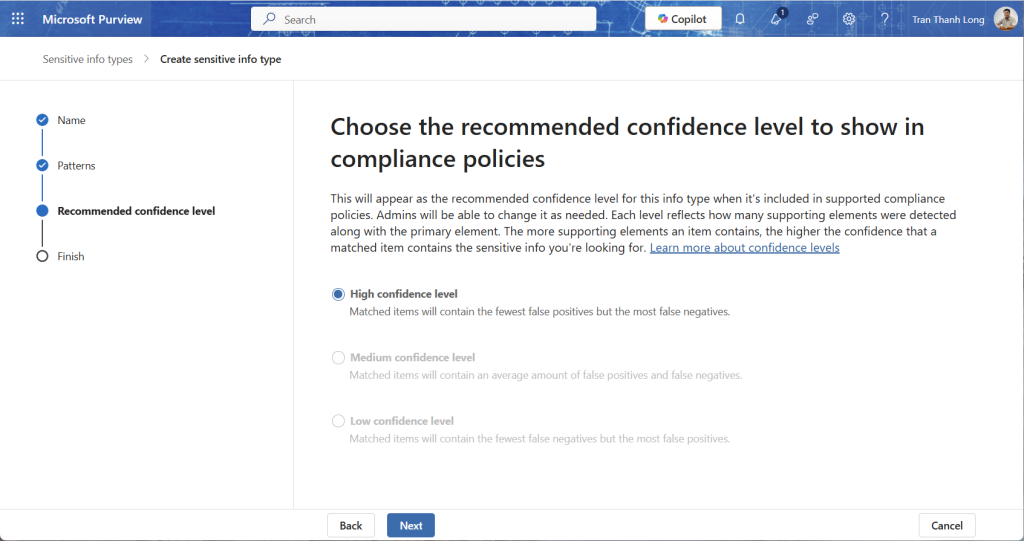Open the settings gear icon

click(x=848, y=19)
